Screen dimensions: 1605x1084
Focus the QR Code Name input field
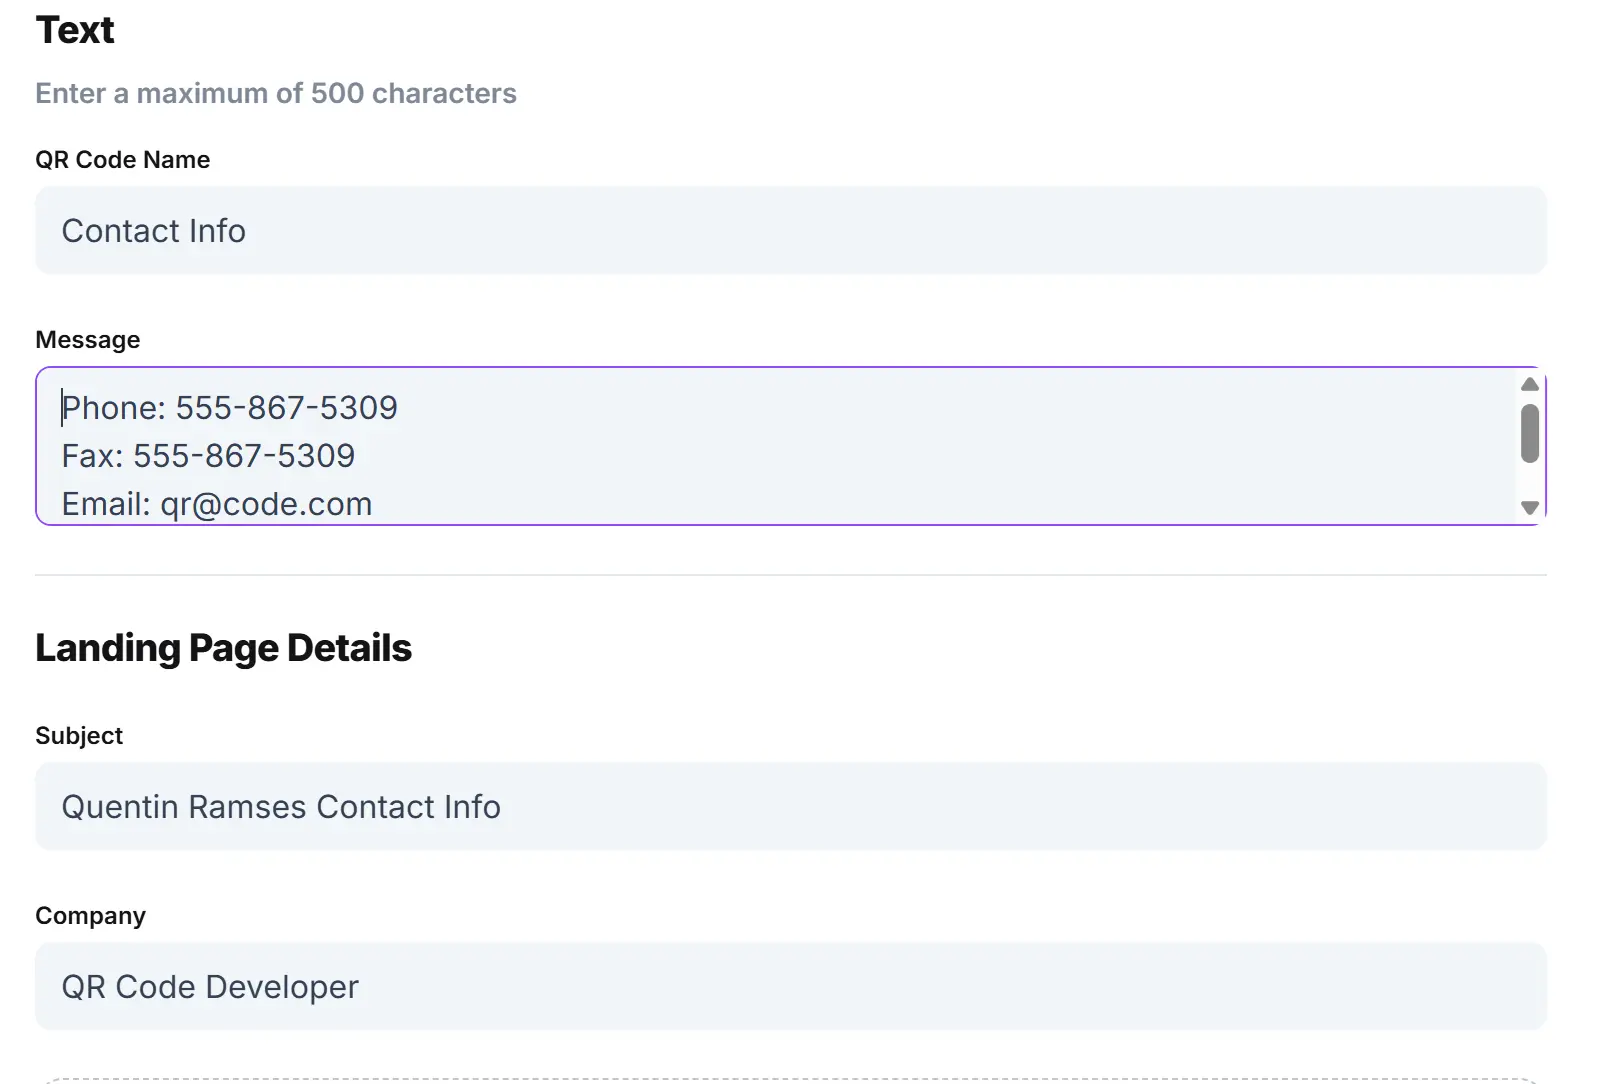(x=790, y=231)
